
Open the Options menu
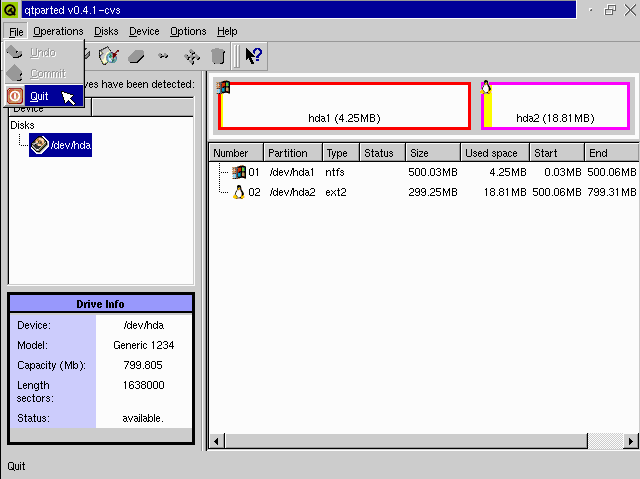(188, 31)
